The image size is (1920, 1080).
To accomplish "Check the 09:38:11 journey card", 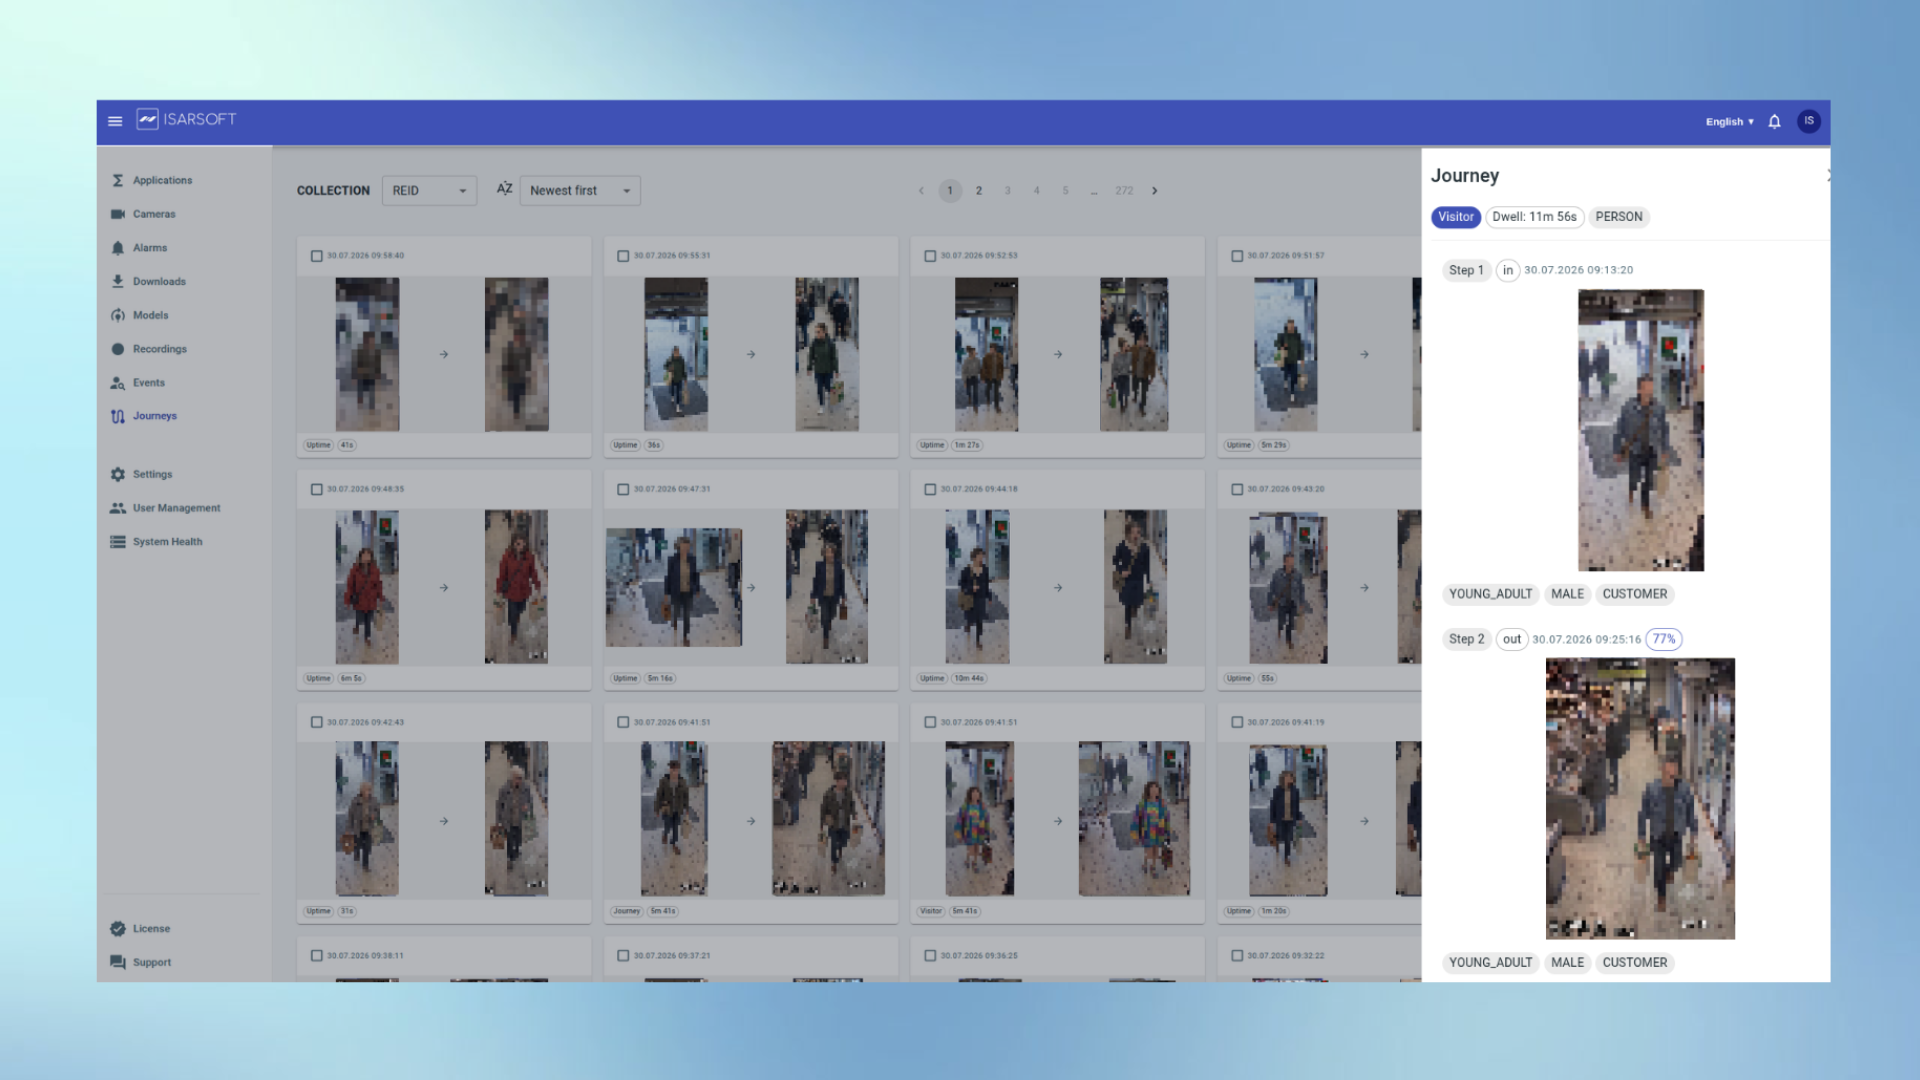I will 317,956.
